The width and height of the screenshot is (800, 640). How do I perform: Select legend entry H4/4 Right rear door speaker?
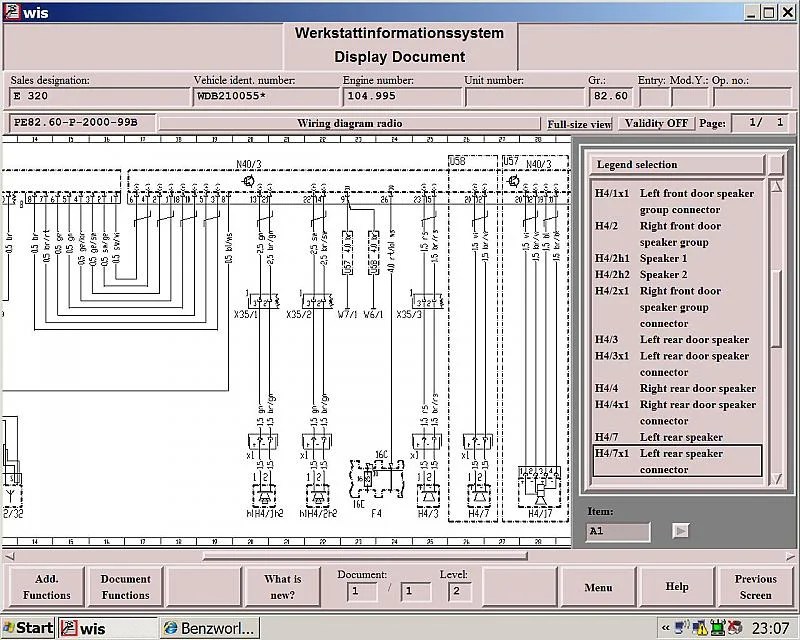(x=678, y=388)
